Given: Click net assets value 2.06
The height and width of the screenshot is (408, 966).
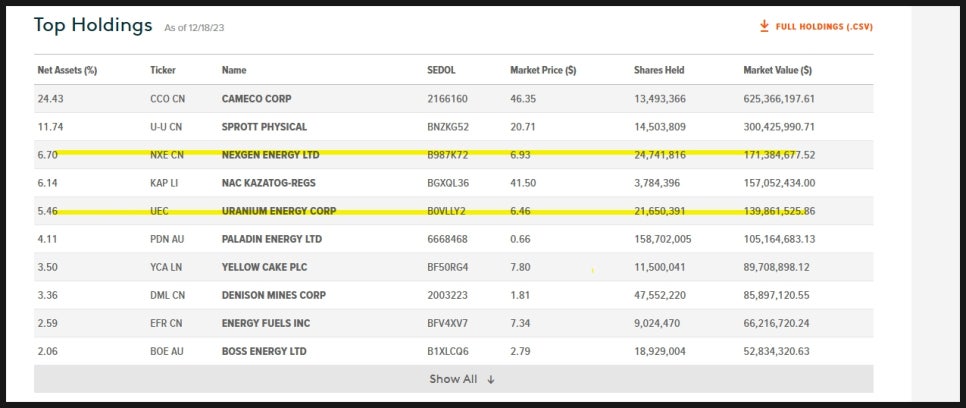Looking at the screenshot, I should (48, 352).
